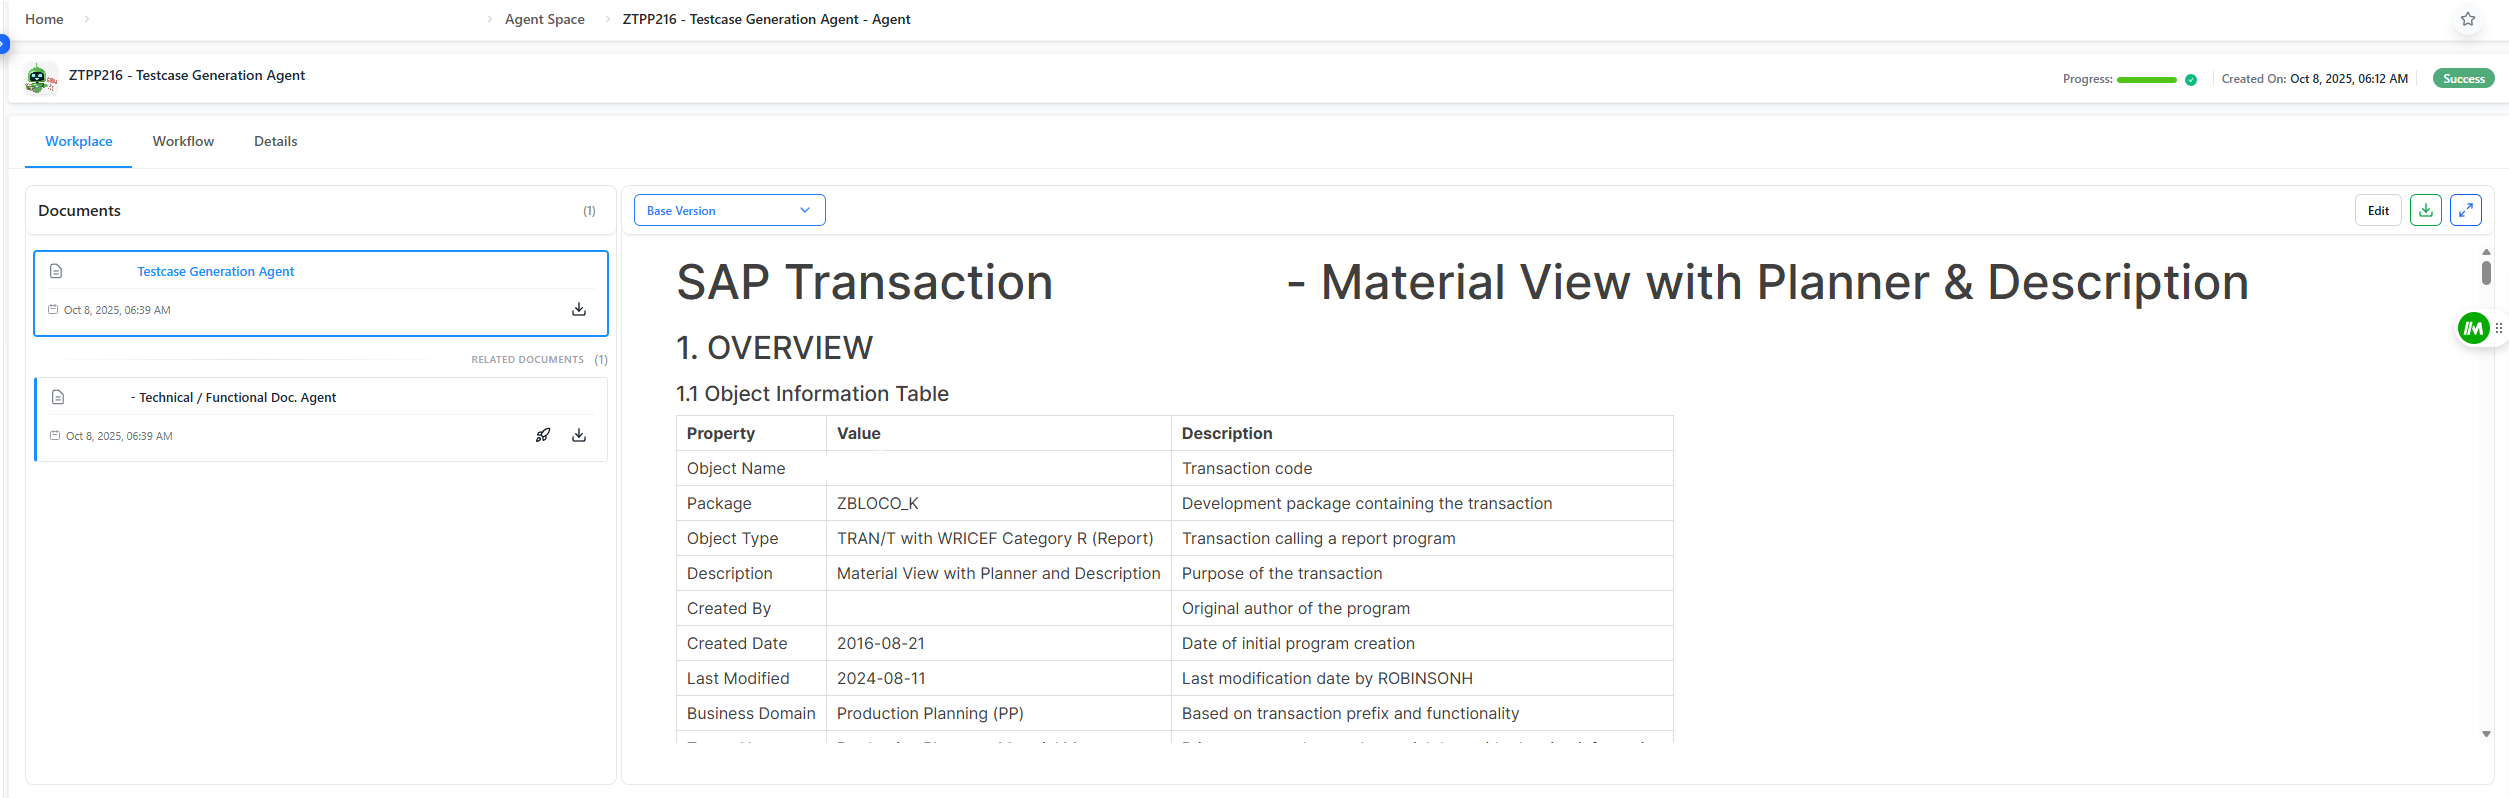Expand document to fullscreen view
Viewport: 2509px width, 798px height.
point(2465,211)
